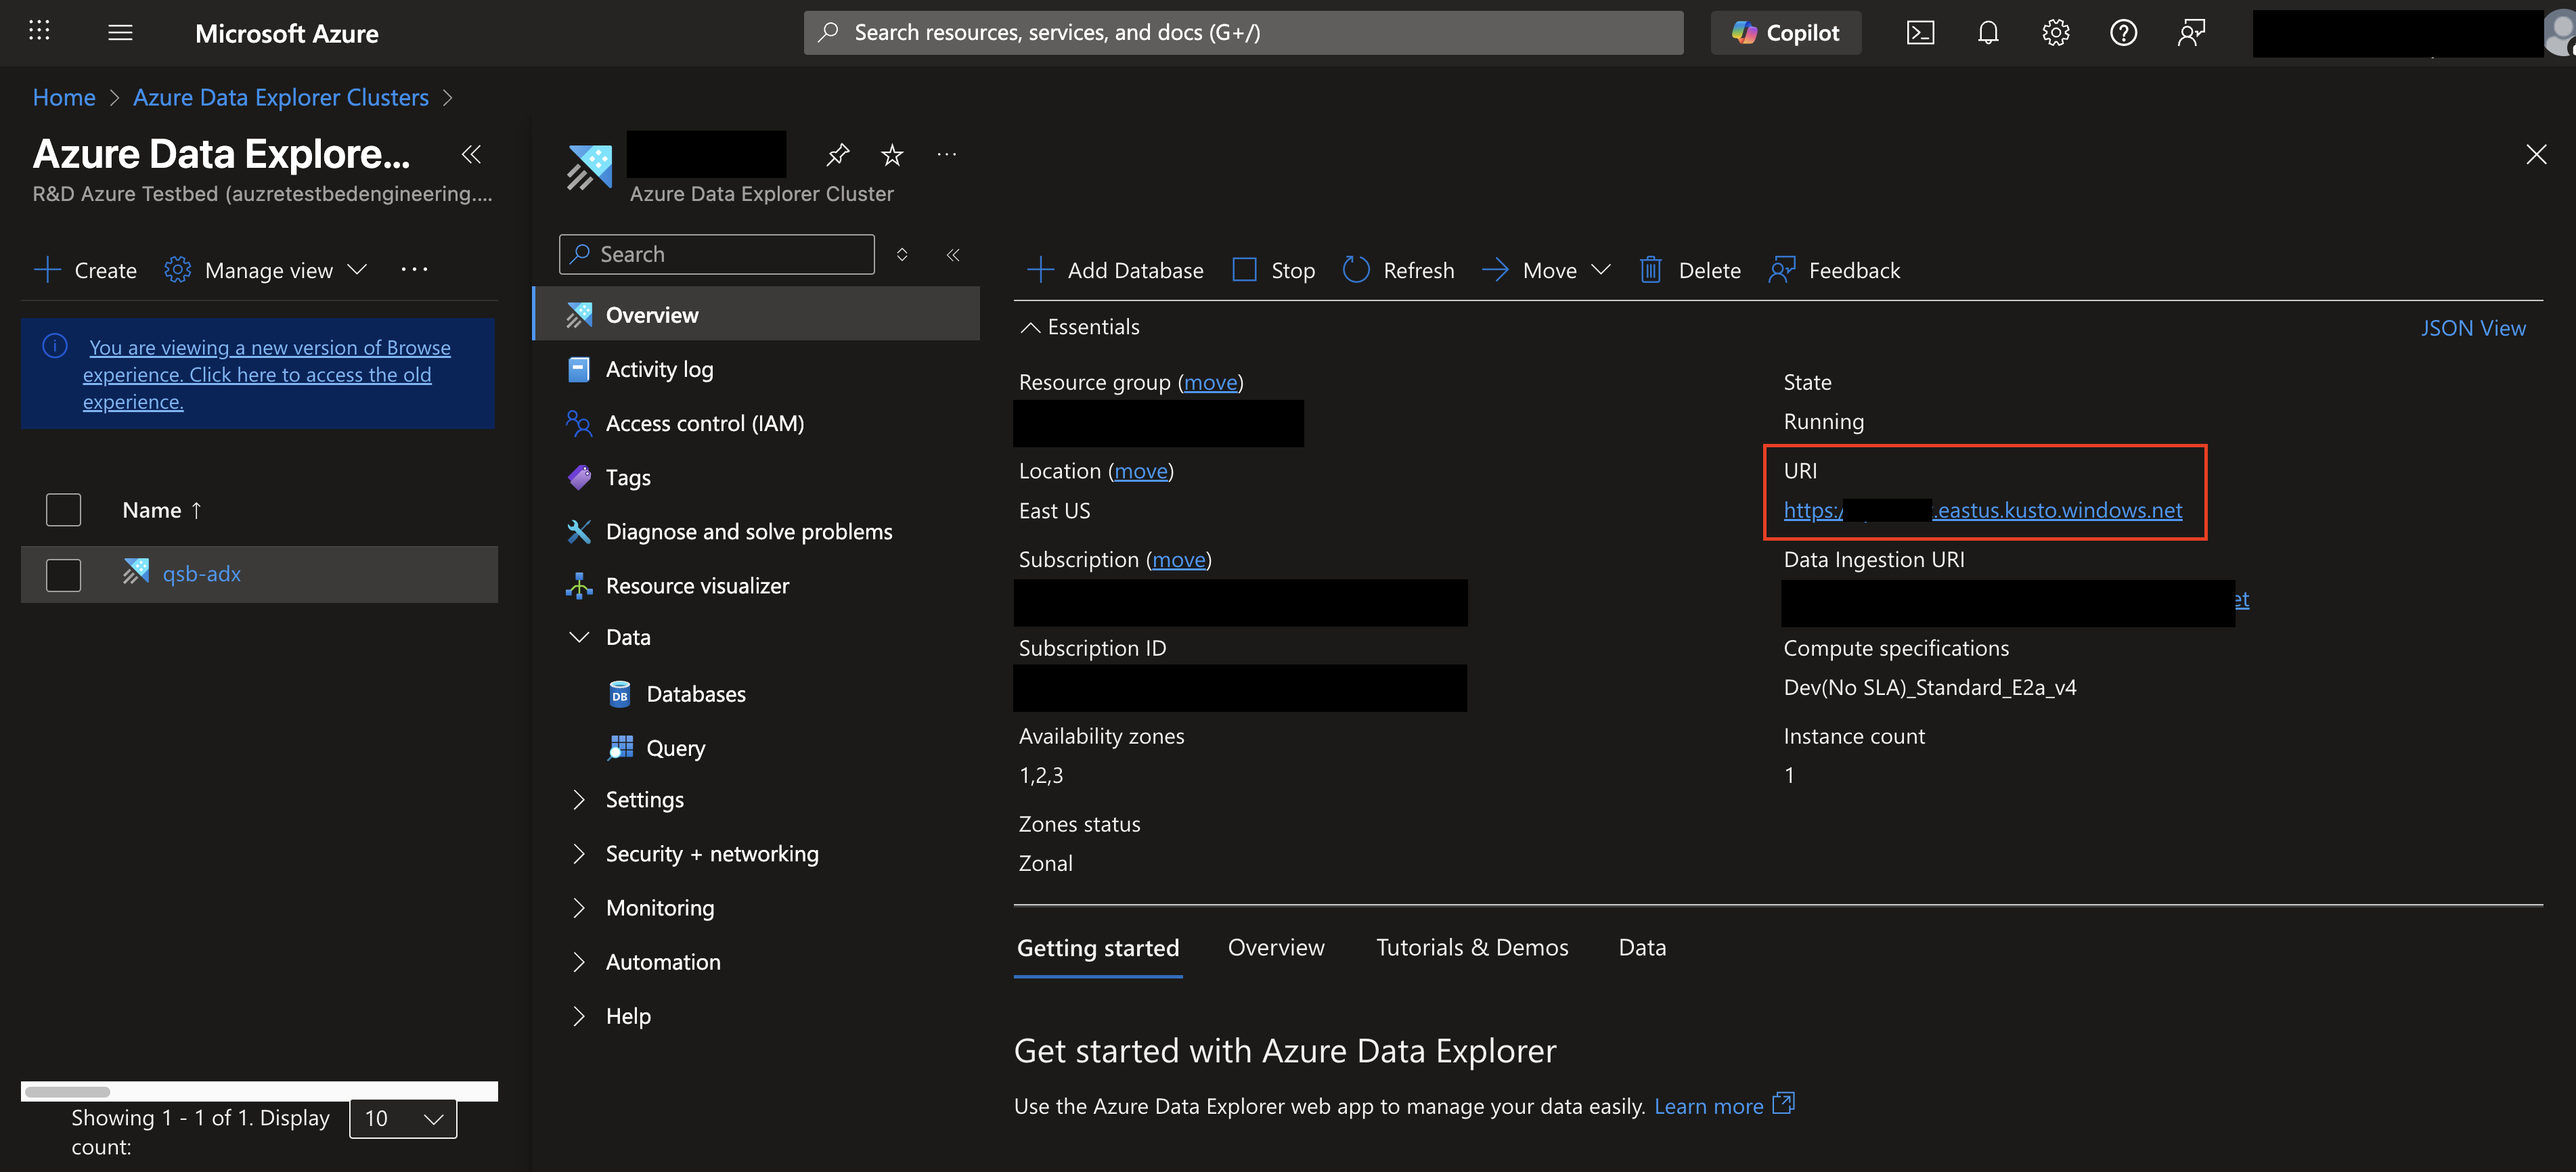Open the display count 10 dropdown
2576x1172 pixels.
click(x=403, y=1118)
